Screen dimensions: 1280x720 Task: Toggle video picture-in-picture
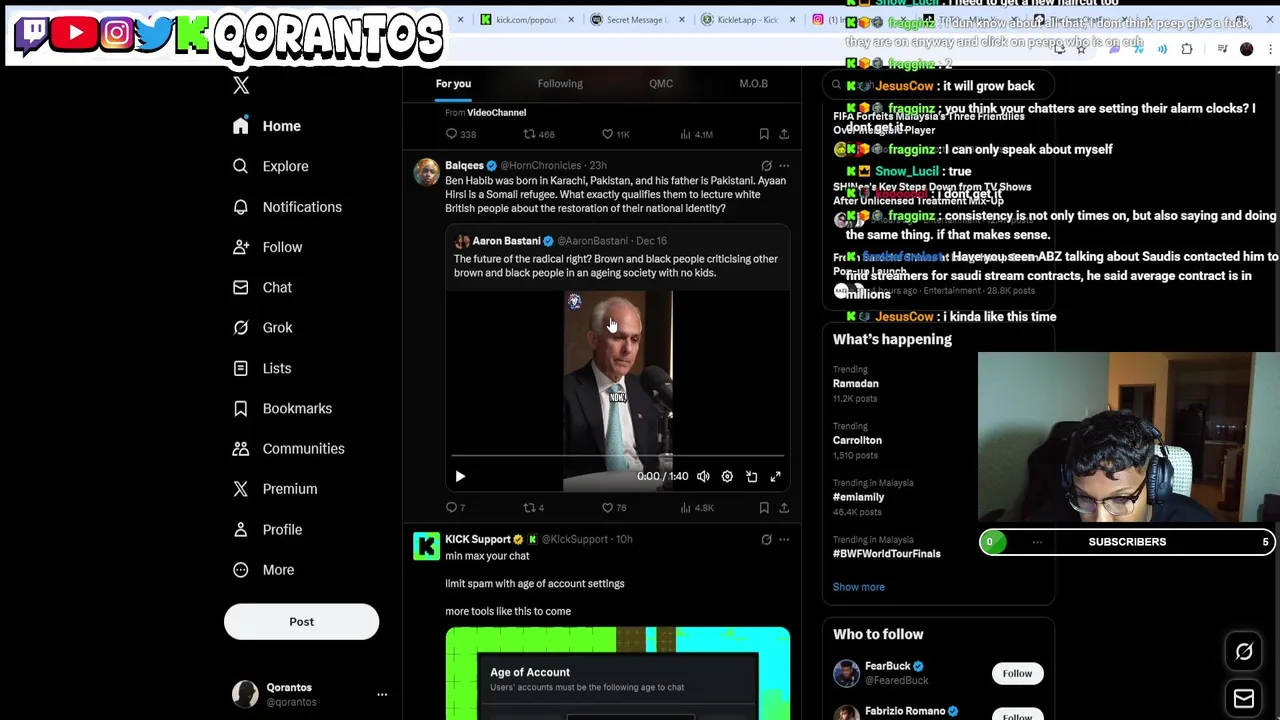(751, 477)
